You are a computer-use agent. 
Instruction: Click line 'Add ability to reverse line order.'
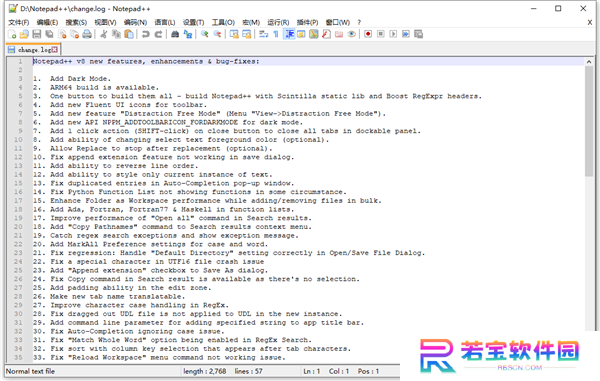pyautogui.click(x=124, y=166)
